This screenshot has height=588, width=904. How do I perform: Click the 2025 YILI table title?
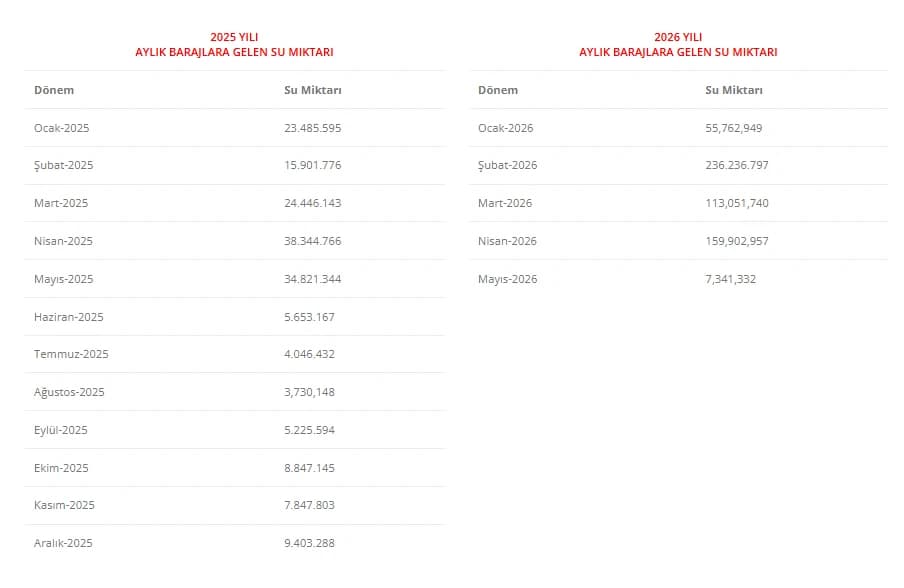234,44
